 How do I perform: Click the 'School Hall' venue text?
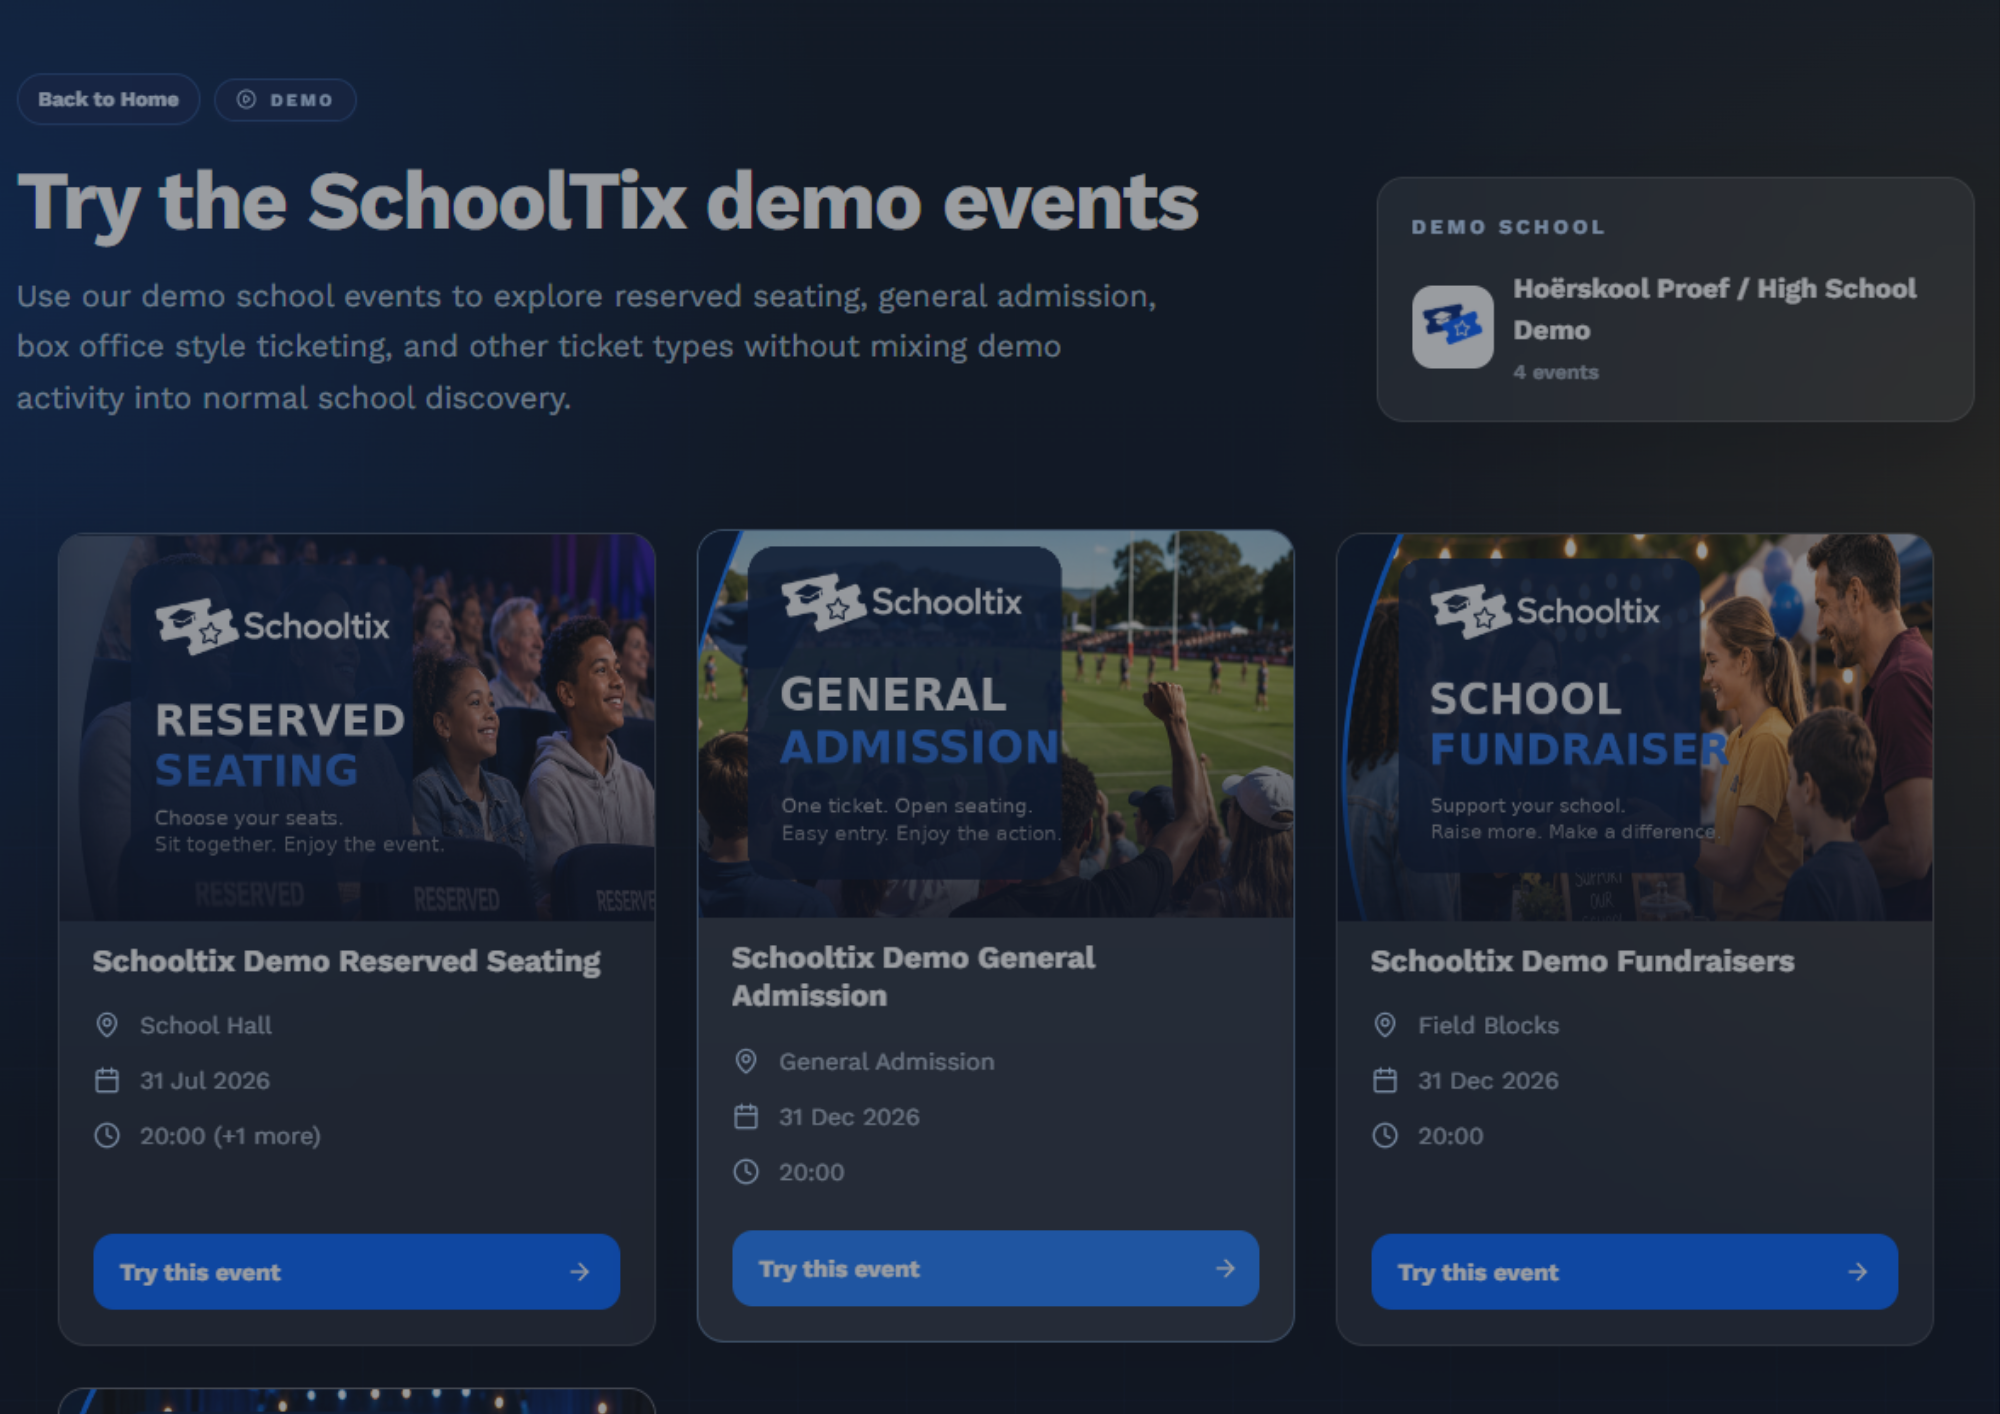[206, 1025]
